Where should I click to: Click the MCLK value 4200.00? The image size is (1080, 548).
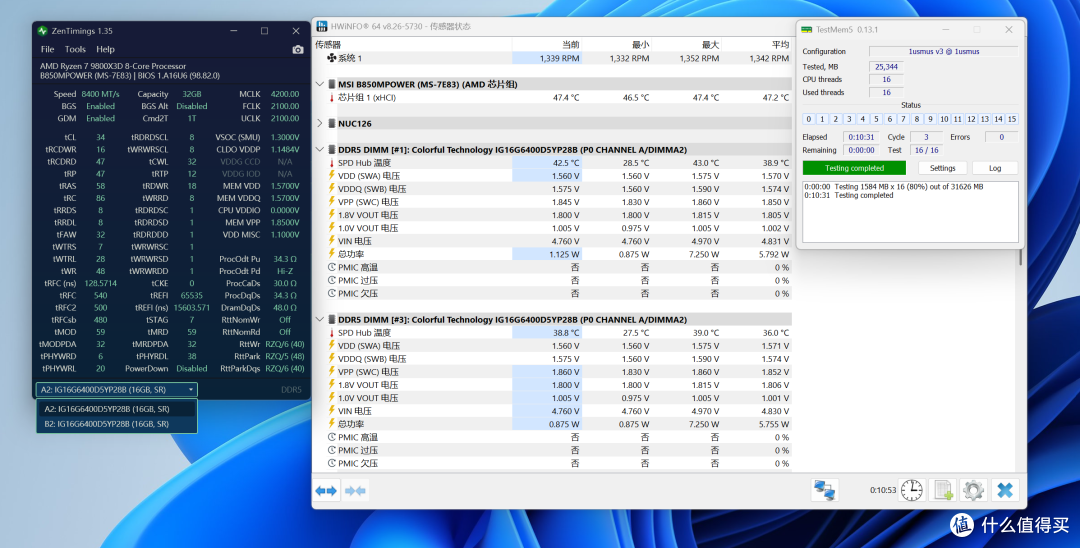pyautogui.click(x=284, y=94)
